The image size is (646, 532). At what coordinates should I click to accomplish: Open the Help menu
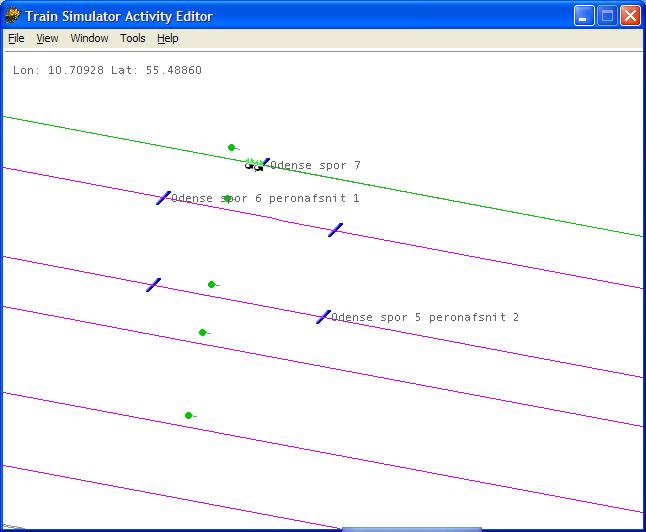click(x=168, y=38)
